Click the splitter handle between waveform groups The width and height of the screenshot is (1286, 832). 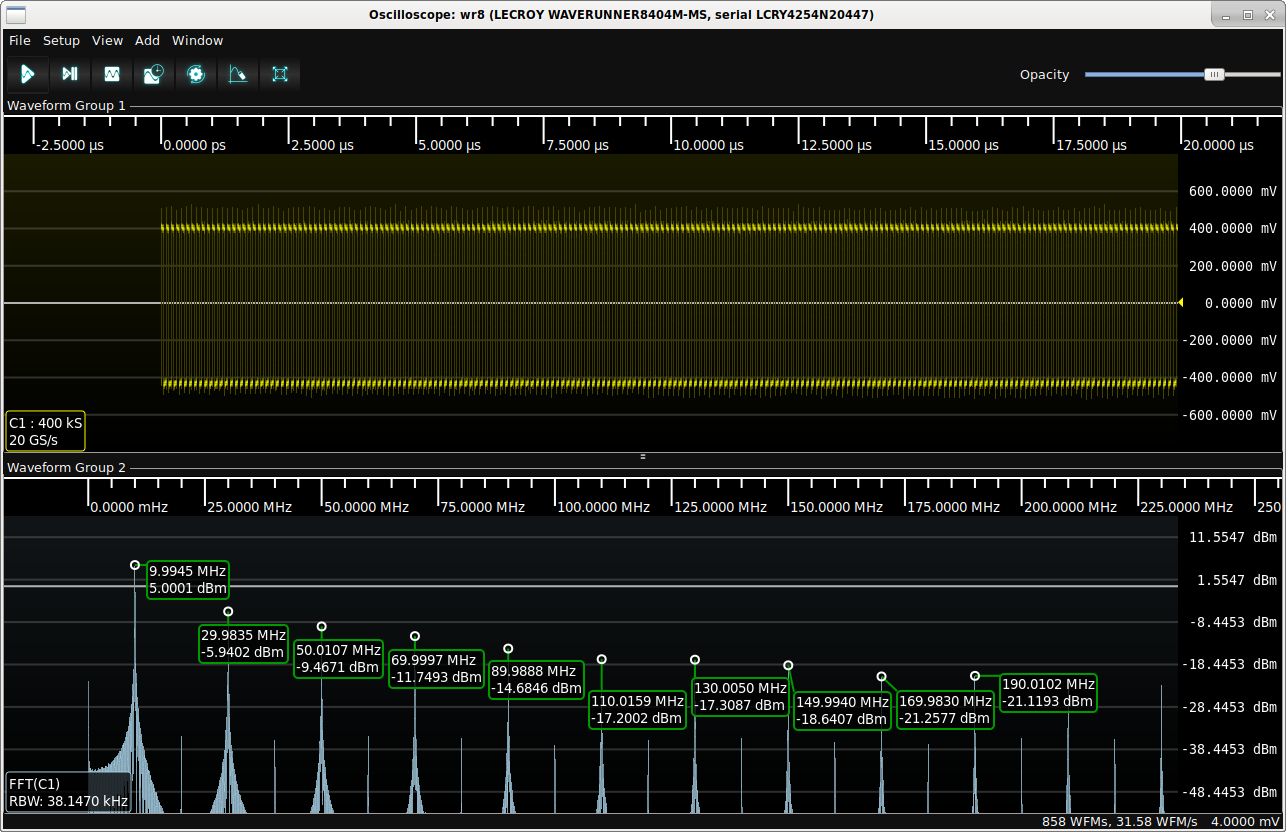(x=642, y=456)
